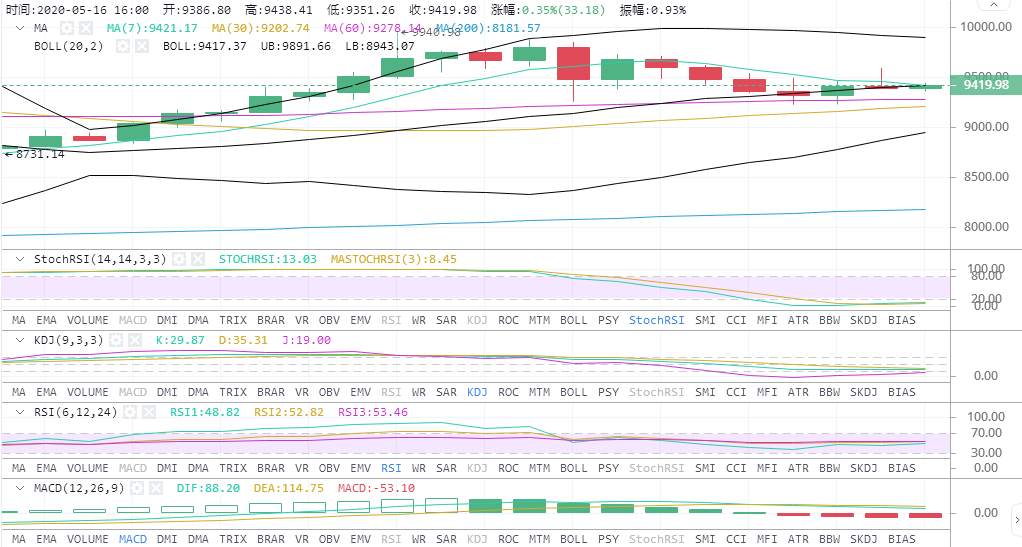The height and width of the screenshot is (547, 1022).
Task: Select highlighted RSI tab under the RSI panel
Action: click(x=391, y=468)
